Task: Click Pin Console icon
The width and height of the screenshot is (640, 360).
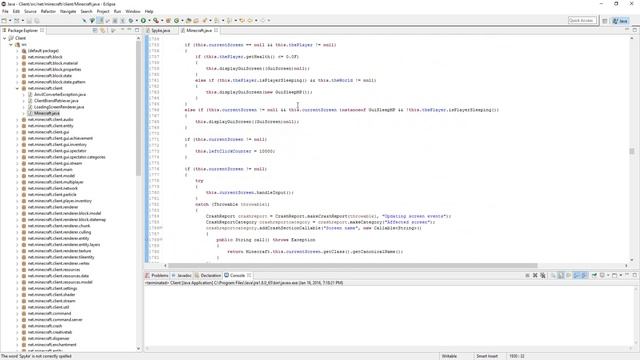Action: pos(594,276)
